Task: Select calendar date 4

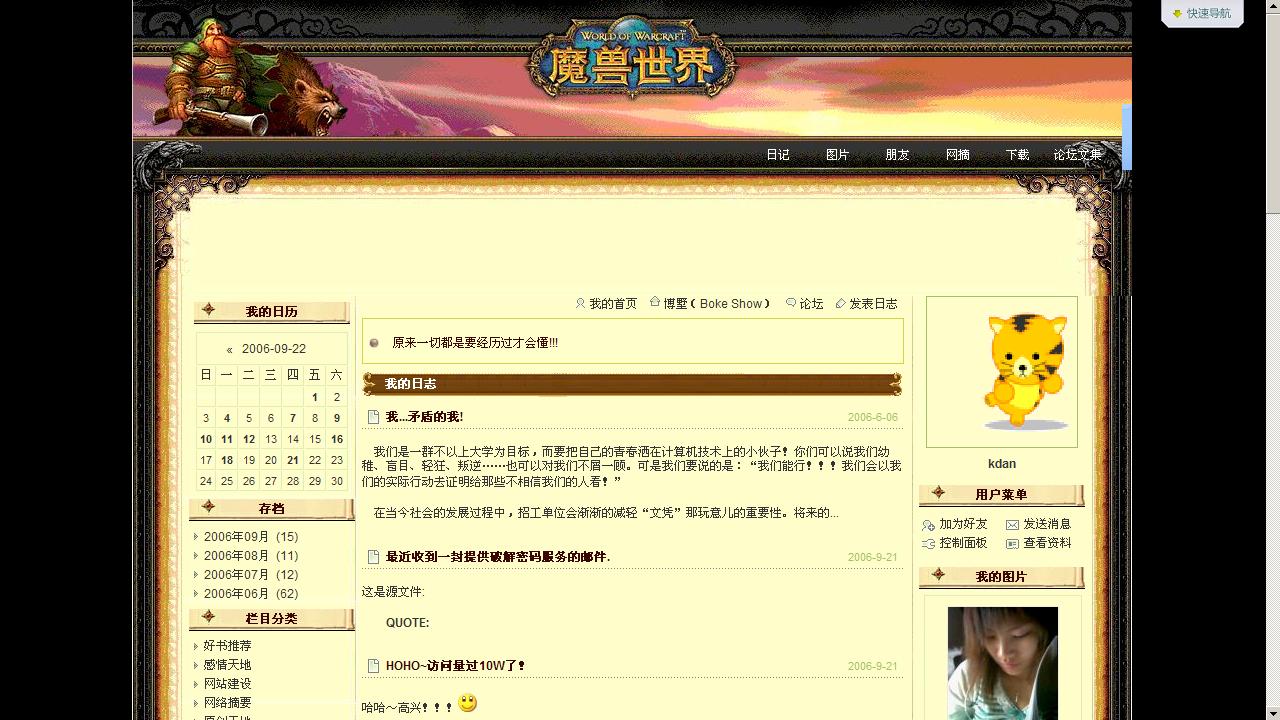Action: 227,419
